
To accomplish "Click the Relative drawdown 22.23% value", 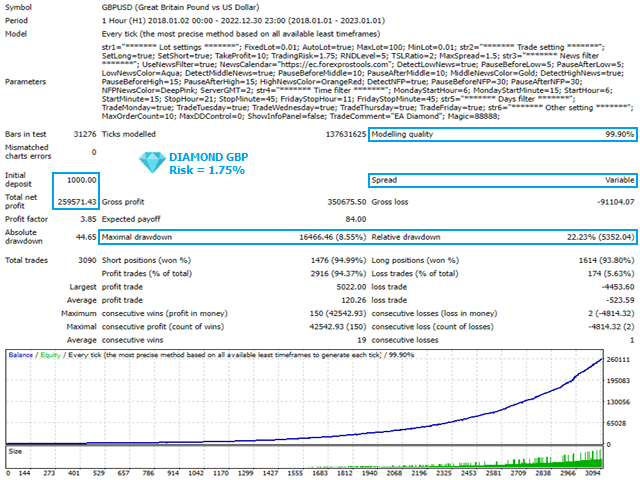I will (x=600, y=237).
